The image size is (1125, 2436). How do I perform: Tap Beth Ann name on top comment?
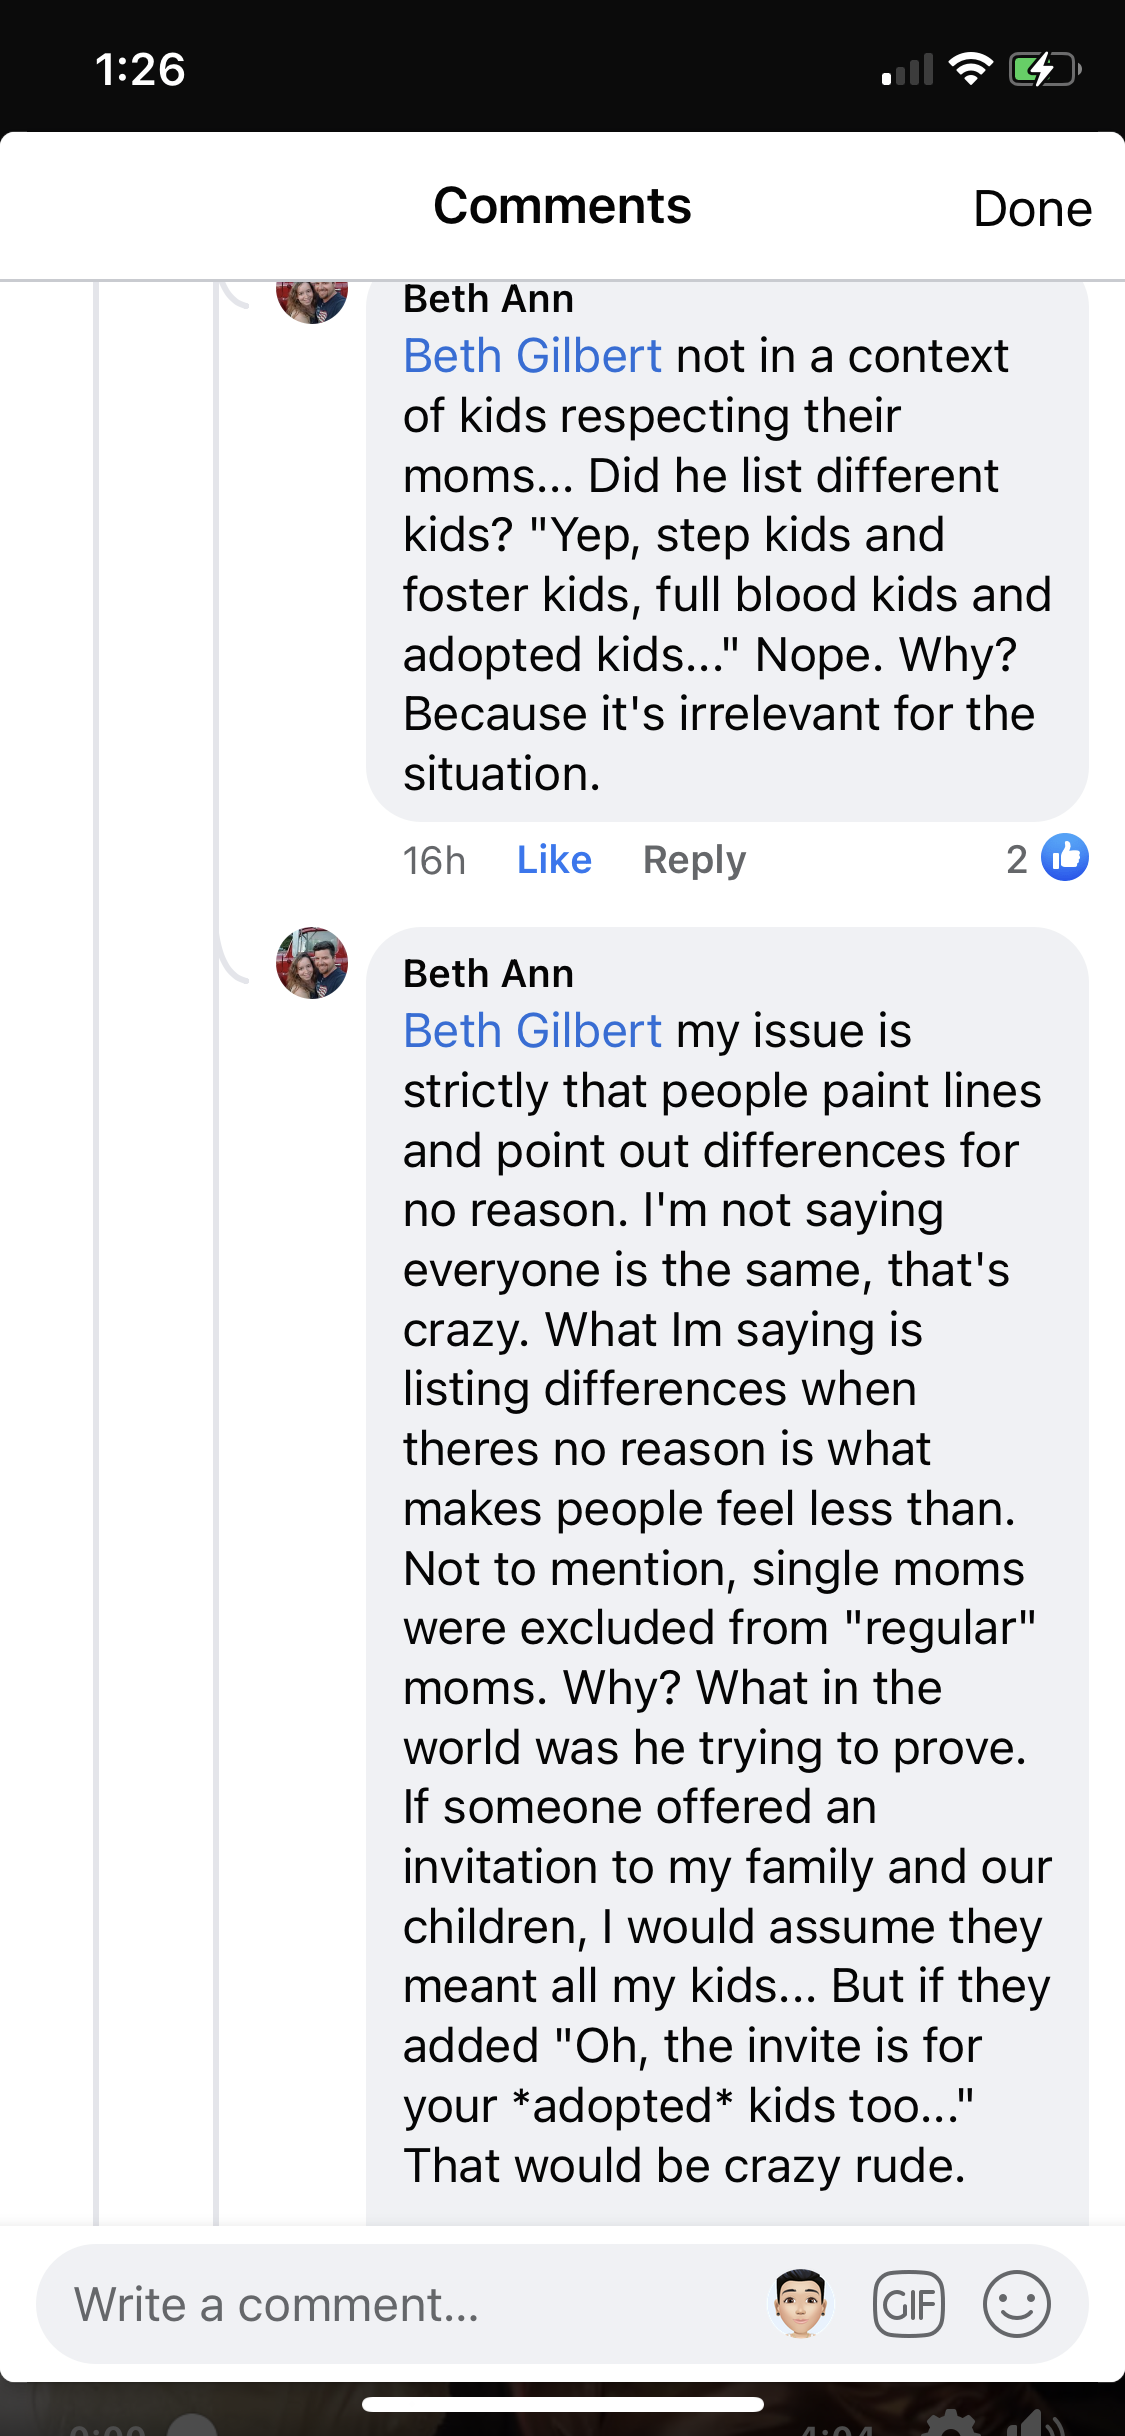[x=488, y=299]
